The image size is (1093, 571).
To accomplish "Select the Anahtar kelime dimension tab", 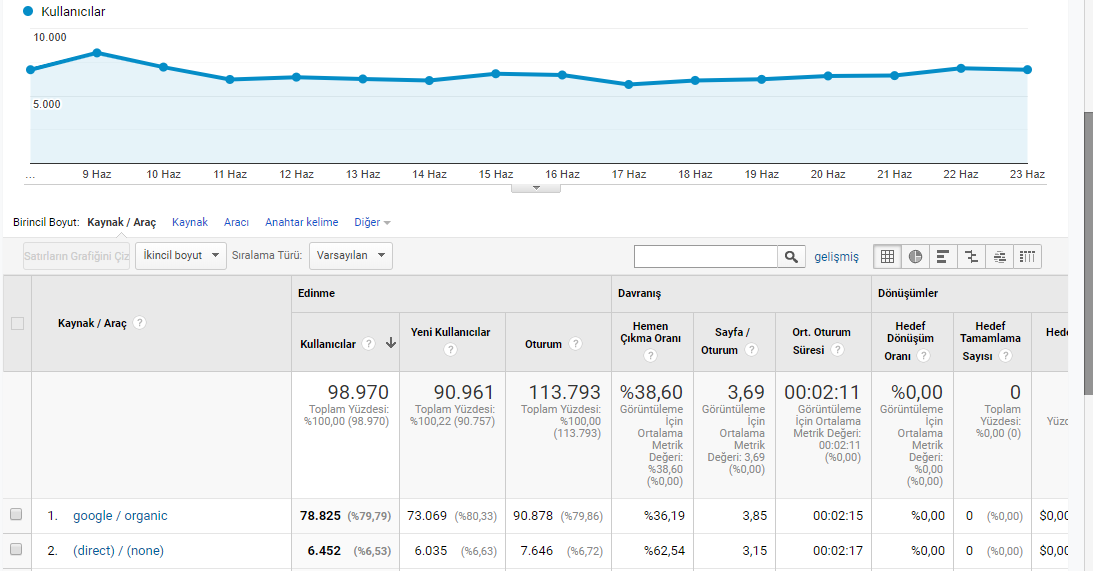I will 301,222.
